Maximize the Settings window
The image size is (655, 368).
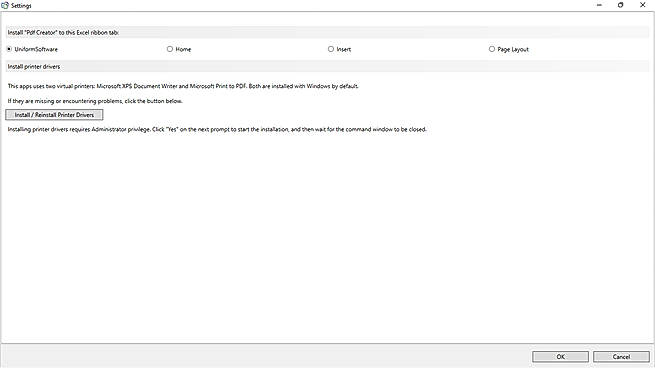coord(620,5)
